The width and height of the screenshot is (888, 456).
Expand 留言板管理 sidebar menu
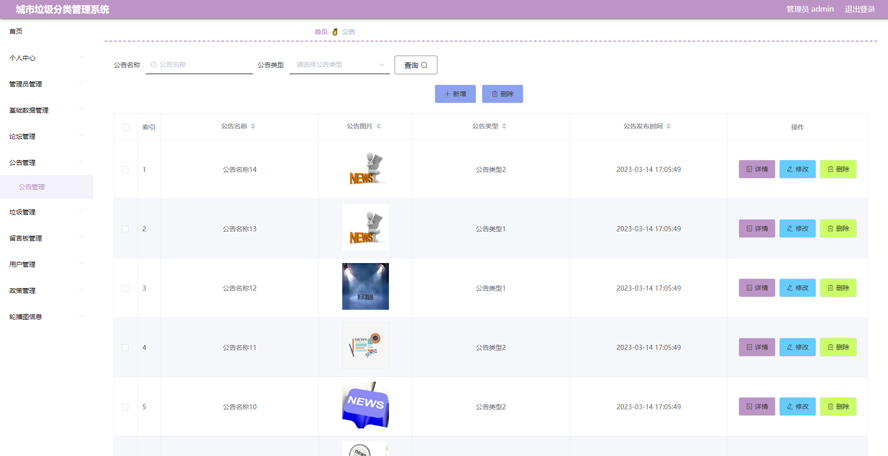pos(46,238)
